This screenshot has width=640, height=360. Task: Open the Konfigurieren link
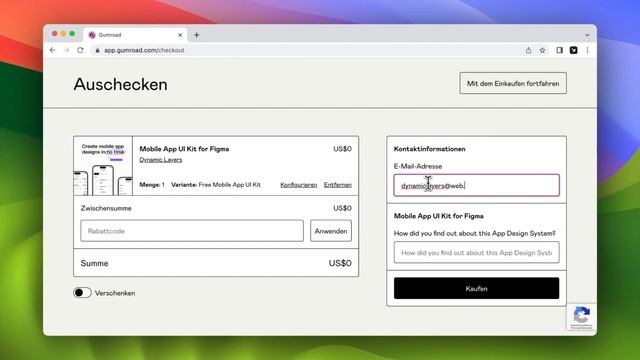point(298,185)
